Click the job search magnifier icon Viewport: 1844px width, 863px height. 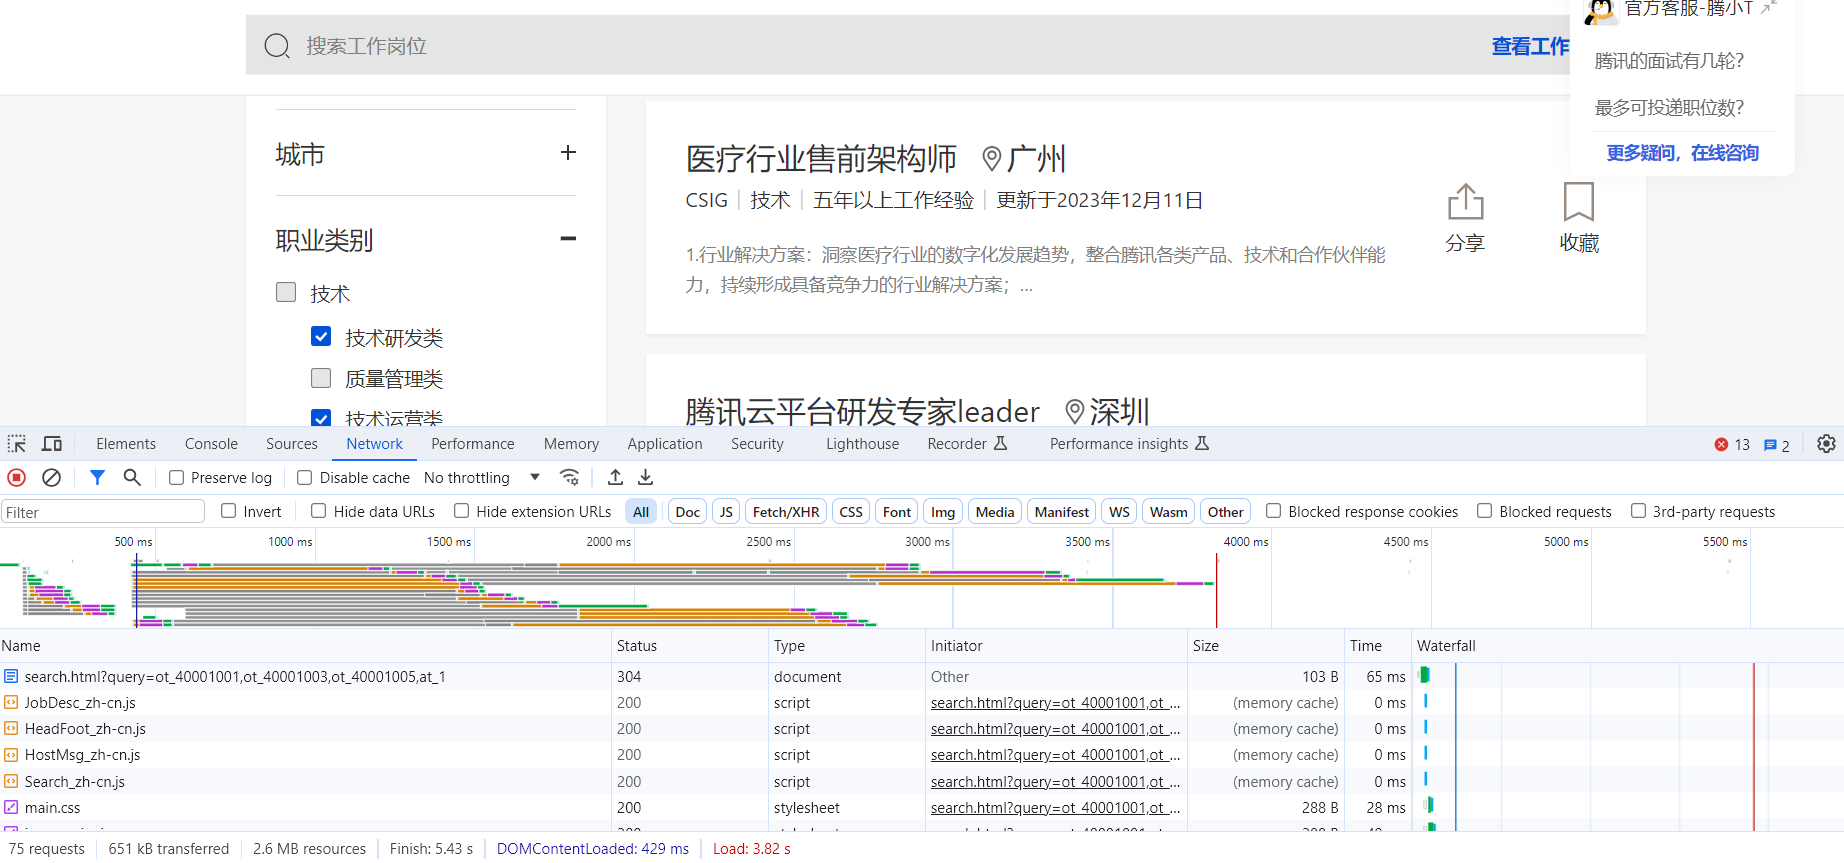pos(277,46)
